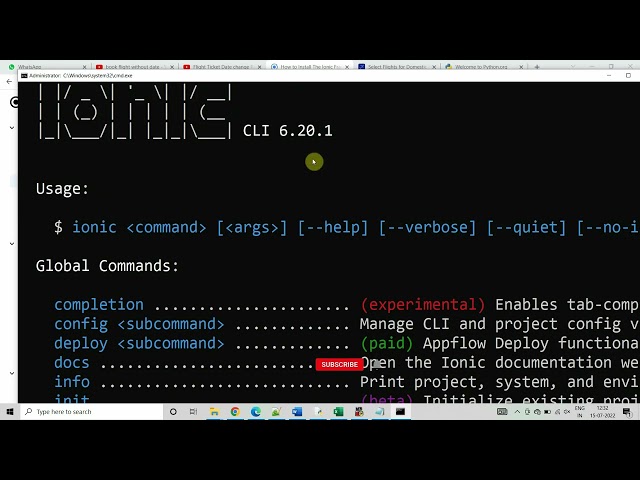Maximize the Administrator cmd window

click(x=628, y=76)
